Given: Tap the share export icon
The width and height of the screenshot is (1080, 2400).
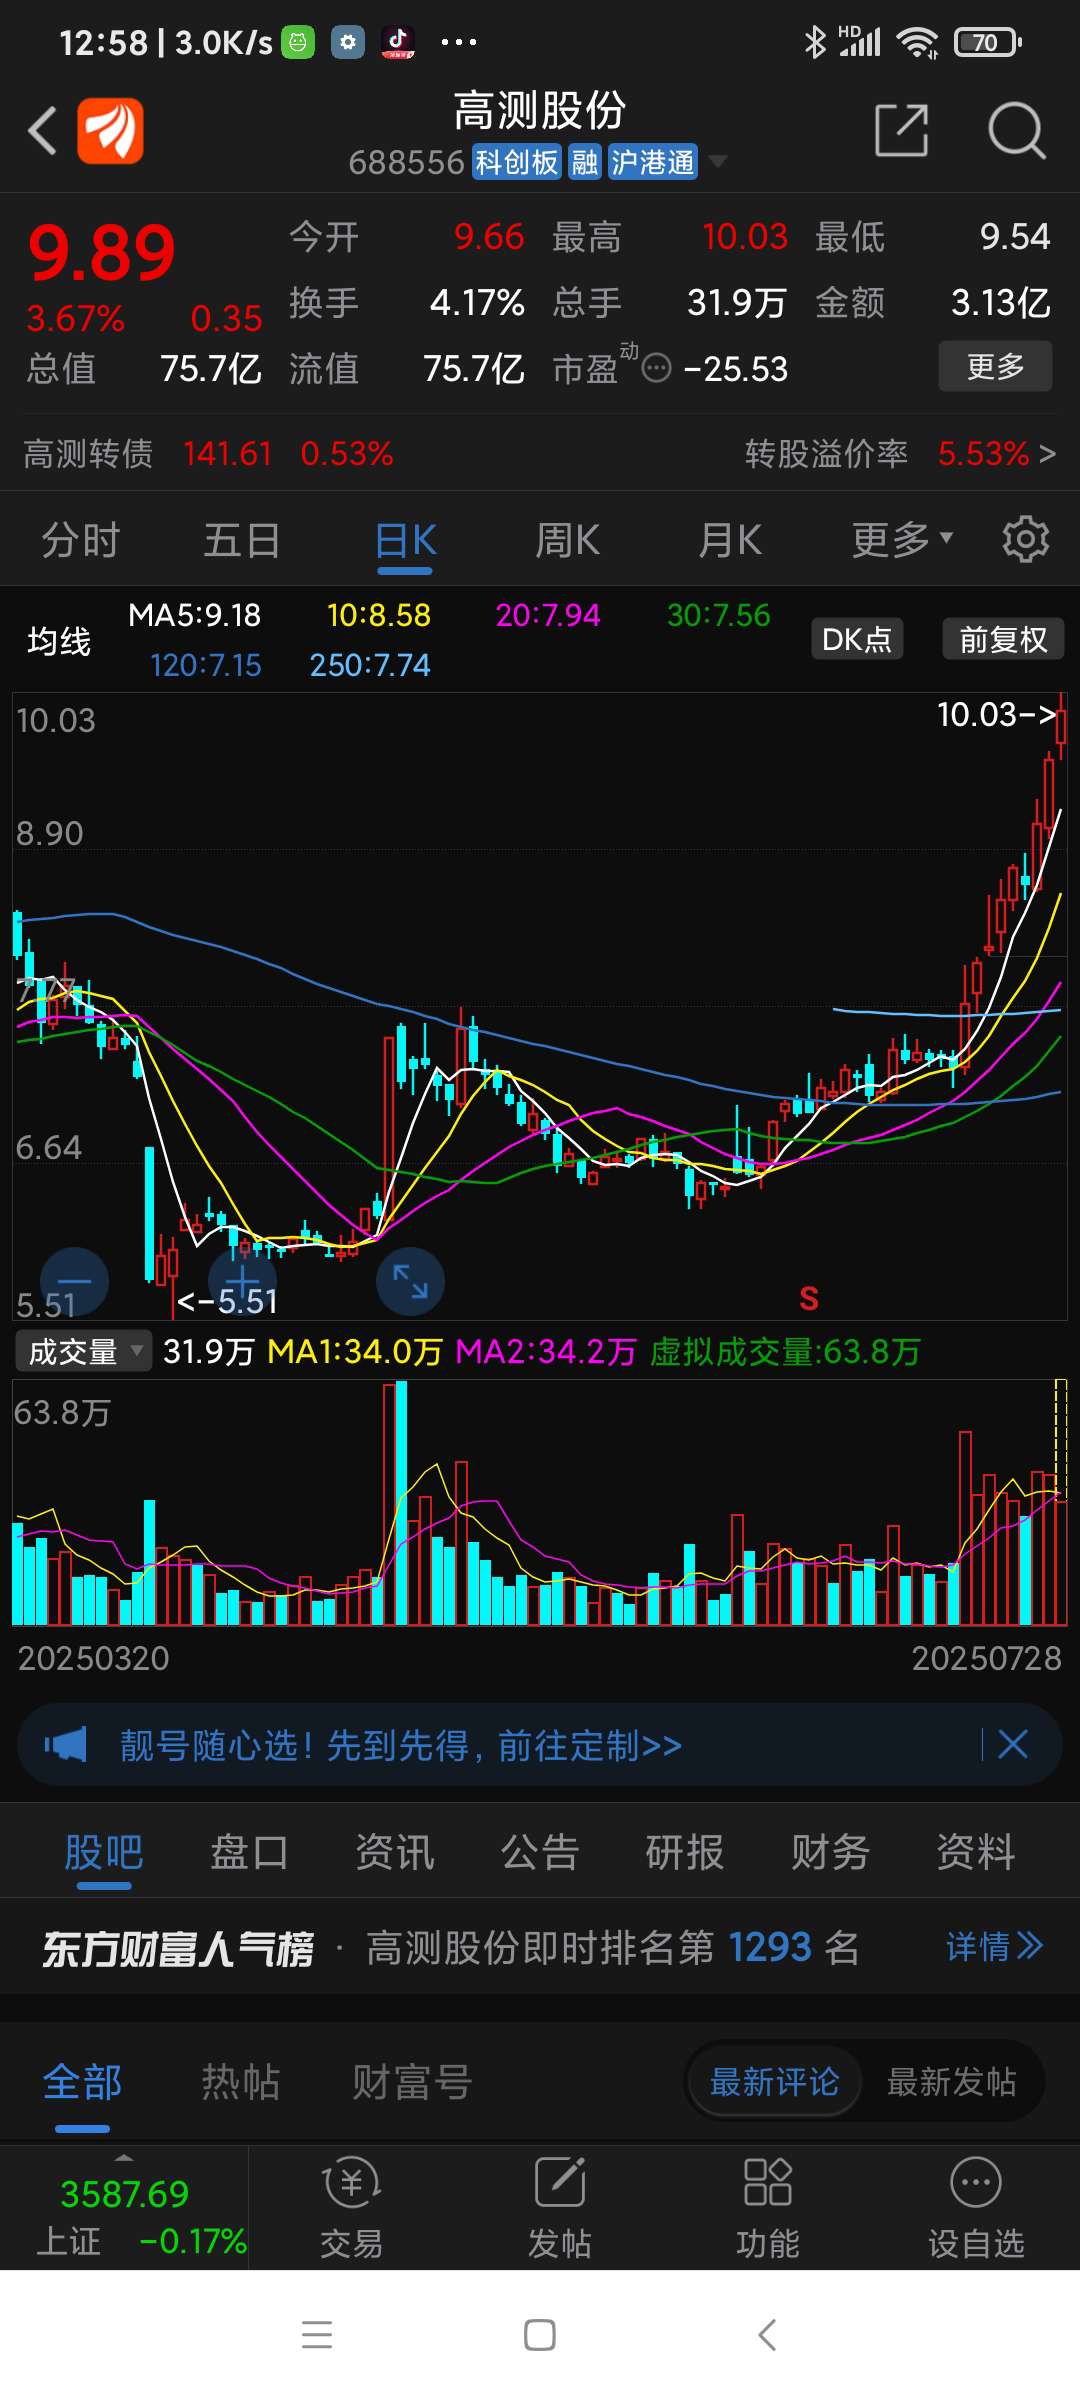Looking at the screenshot, I should (901, 130).
